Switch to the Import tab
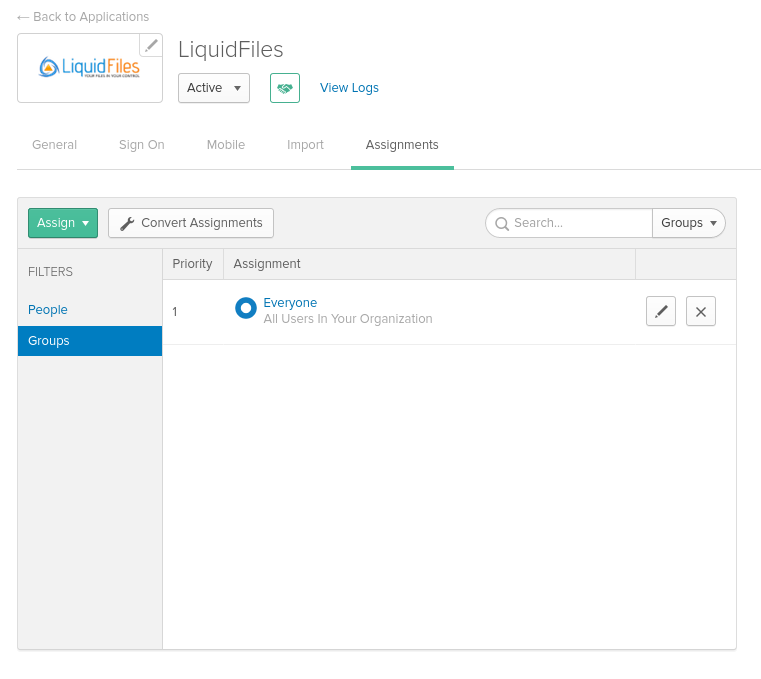The width and height of the screenshot is (761, 679). coord(305,145)
